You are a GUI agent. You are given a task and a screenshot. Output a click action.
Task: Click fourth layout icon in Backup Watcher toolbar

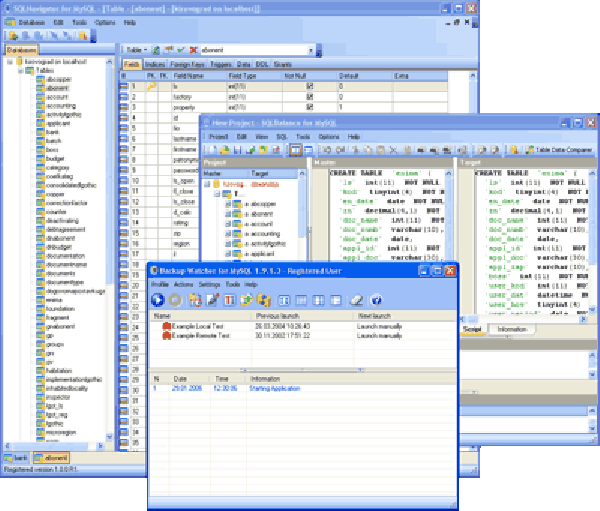tap(336, 300)
